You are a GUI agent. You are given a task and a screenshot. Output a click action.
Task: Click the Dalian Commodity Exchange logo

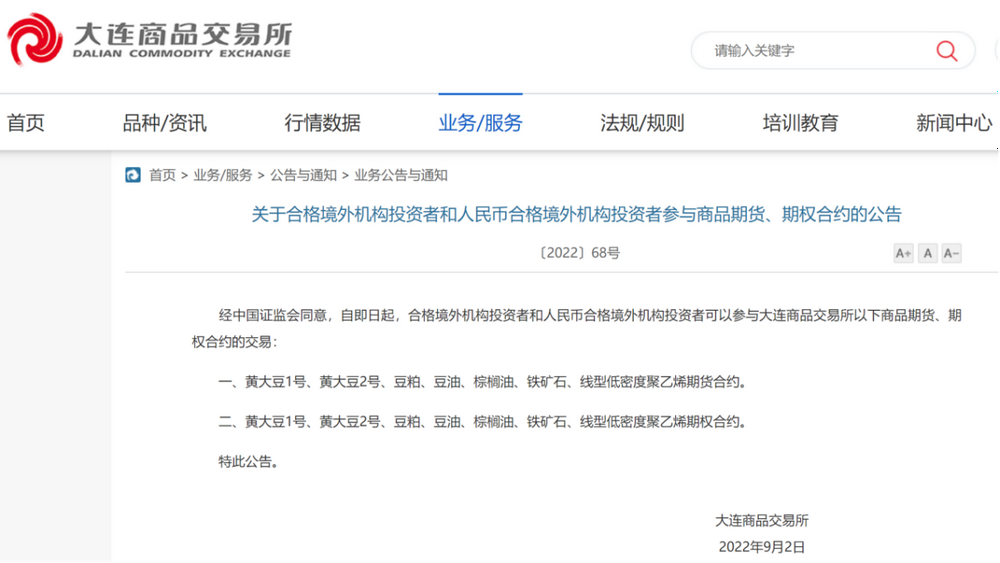tap(149, 40)
